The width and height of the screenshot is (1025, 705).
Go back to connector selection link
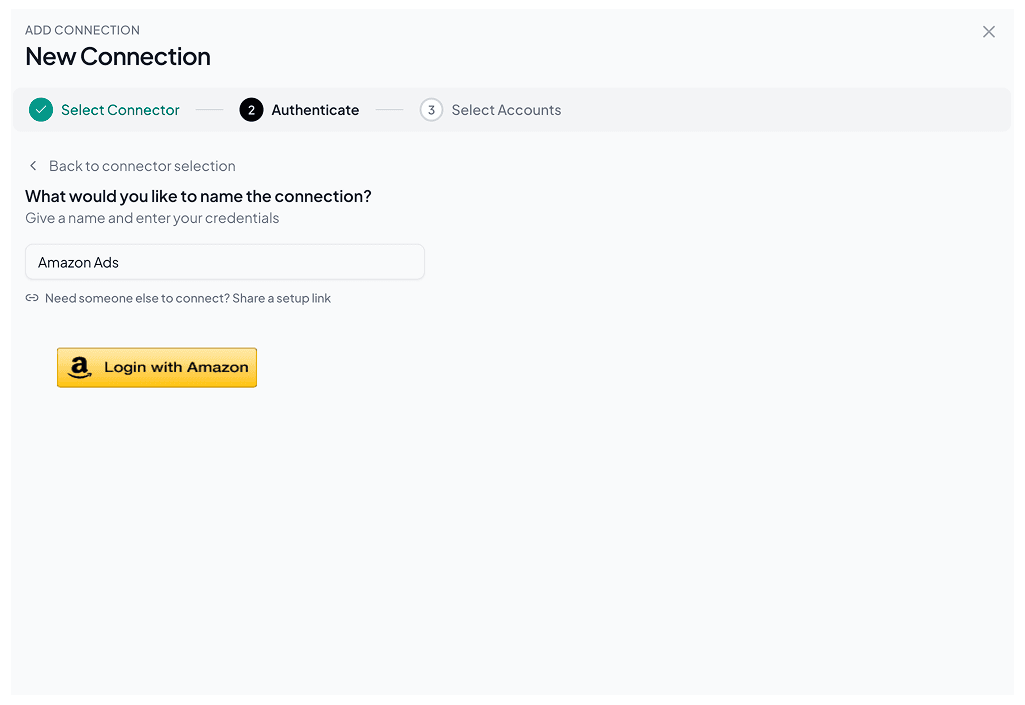tap(142, 166)
